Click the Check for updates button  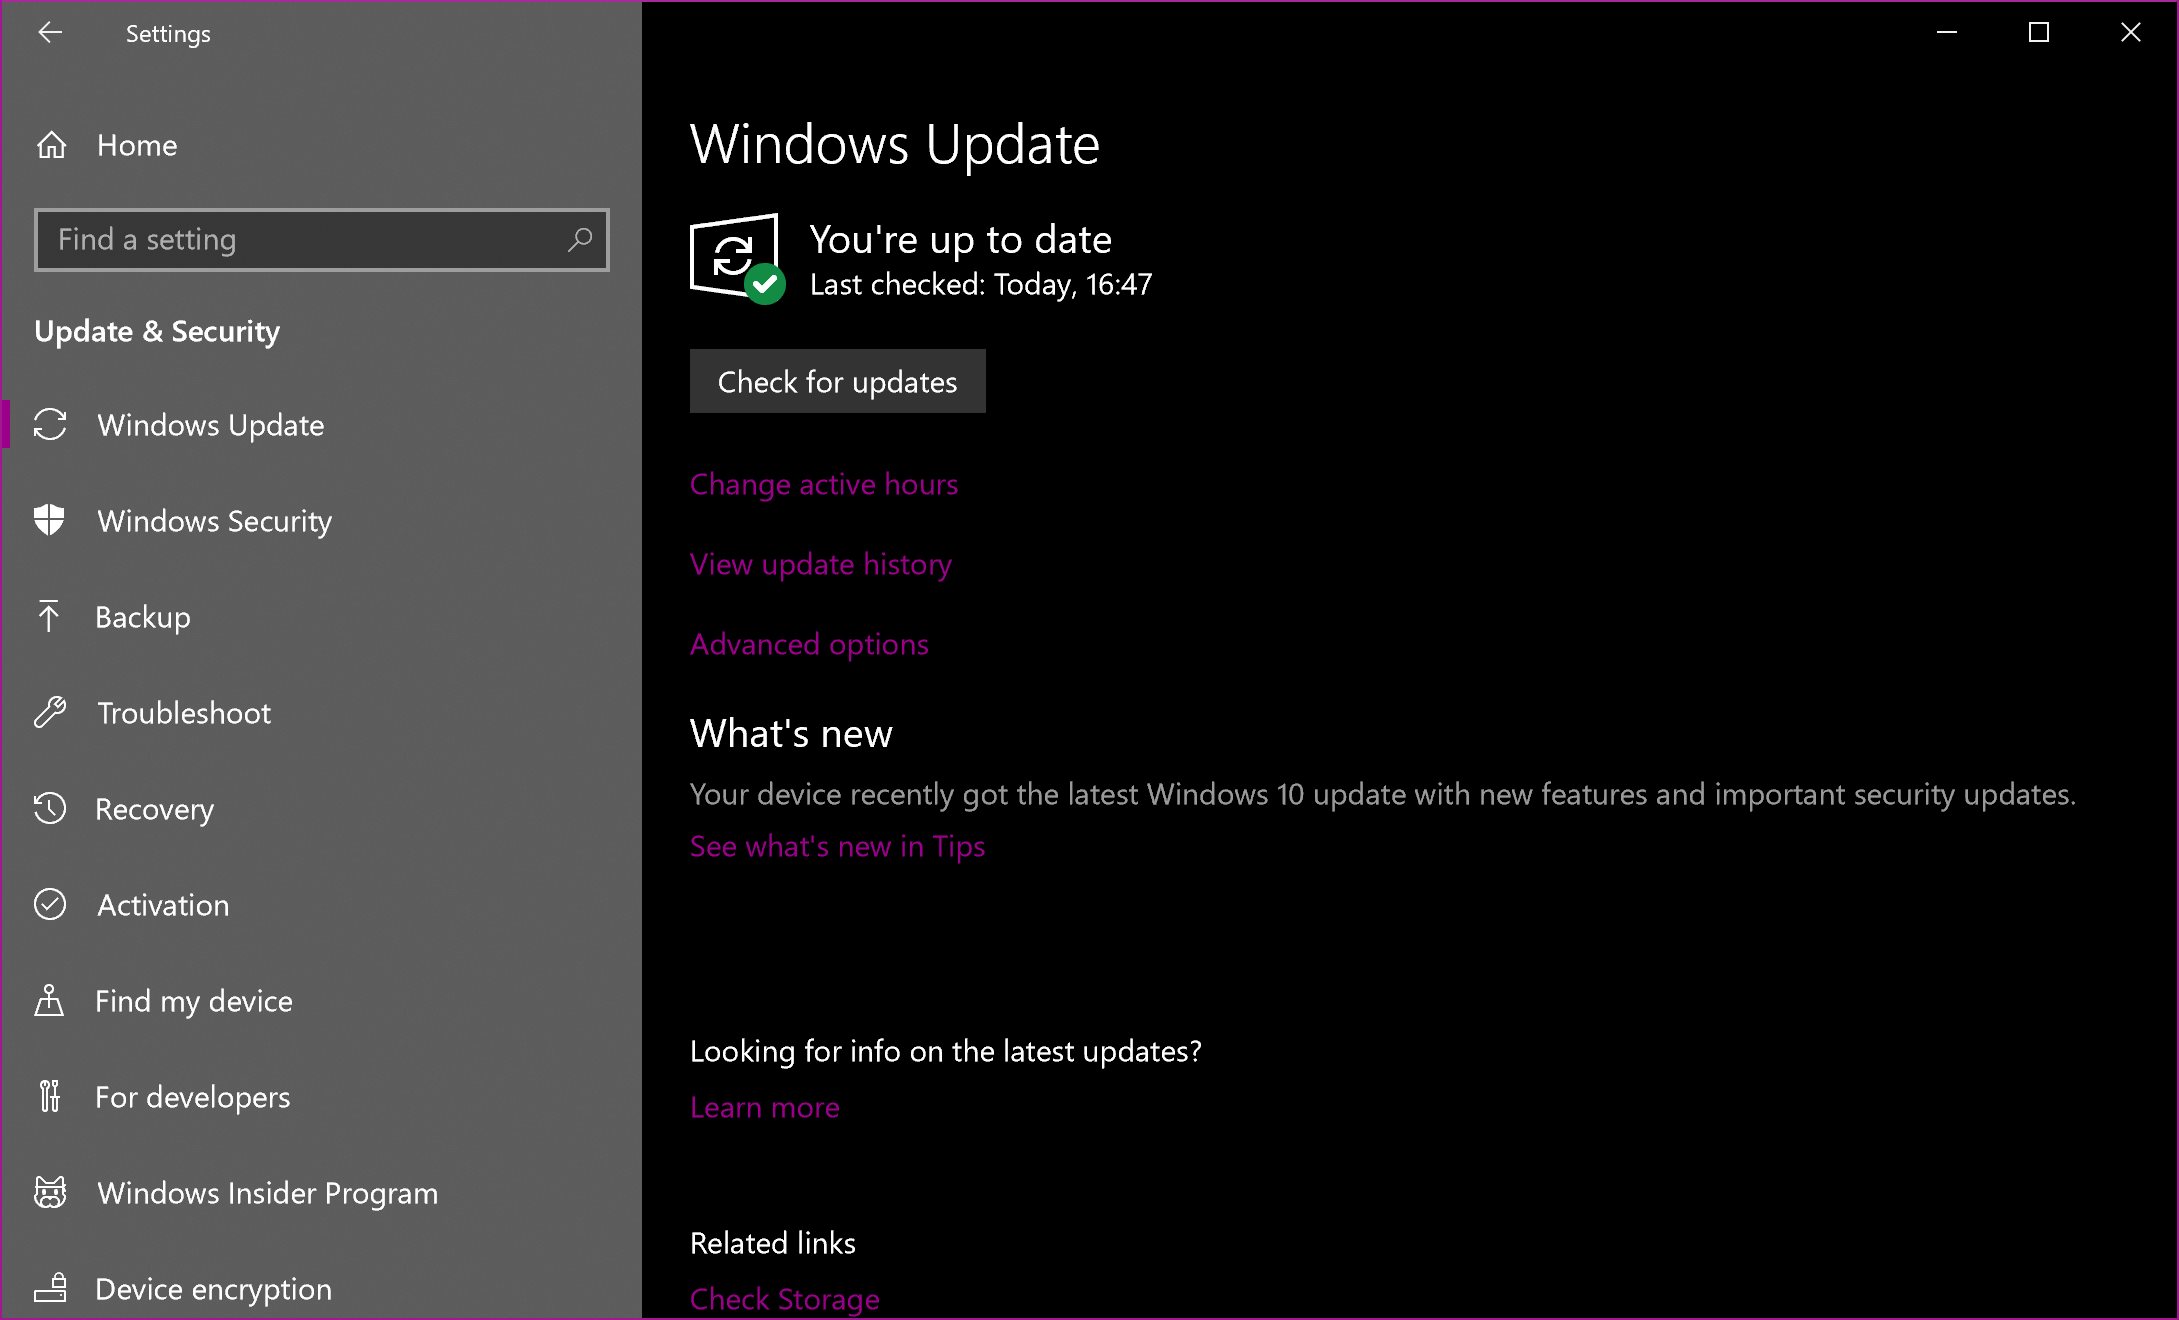[838, 381]
